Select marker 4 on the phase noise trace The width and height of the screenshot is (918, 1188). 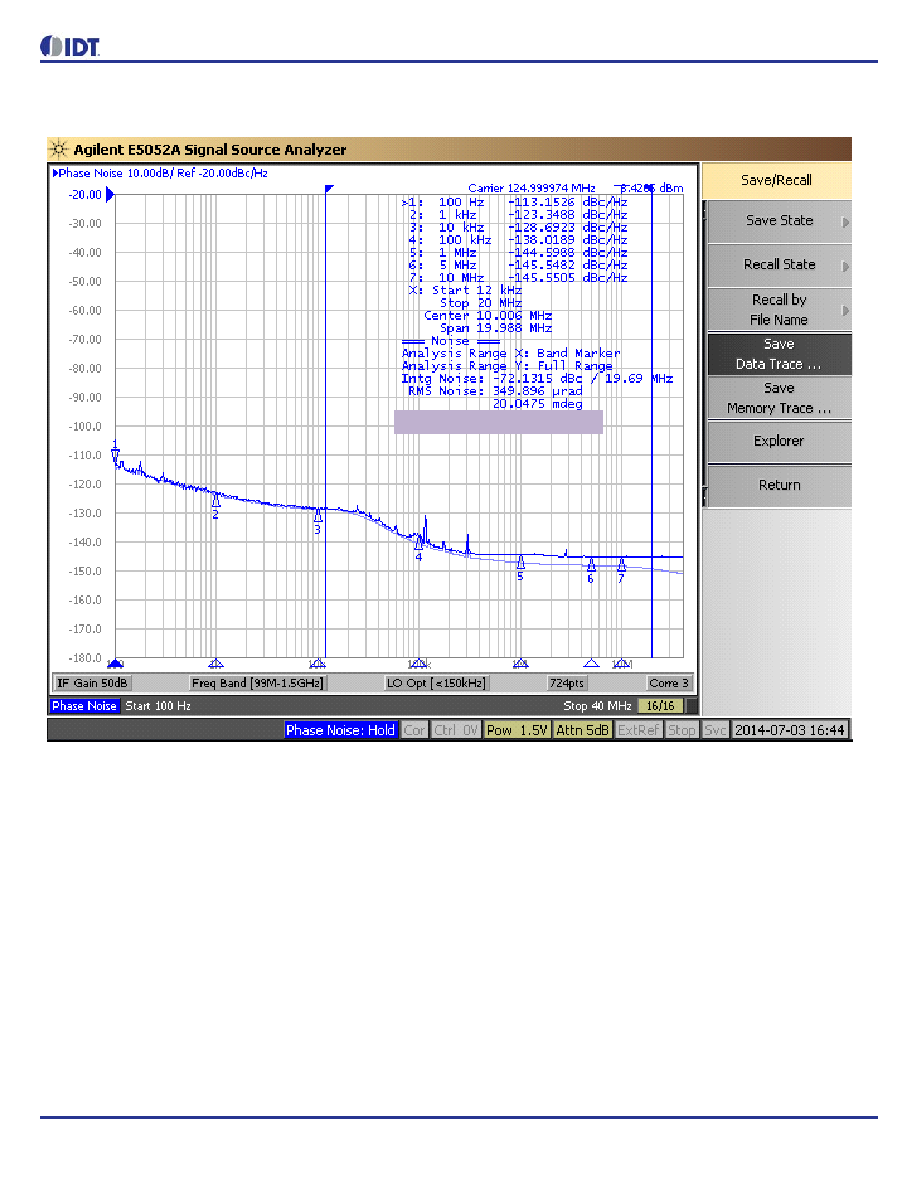(x=418, y=548)
